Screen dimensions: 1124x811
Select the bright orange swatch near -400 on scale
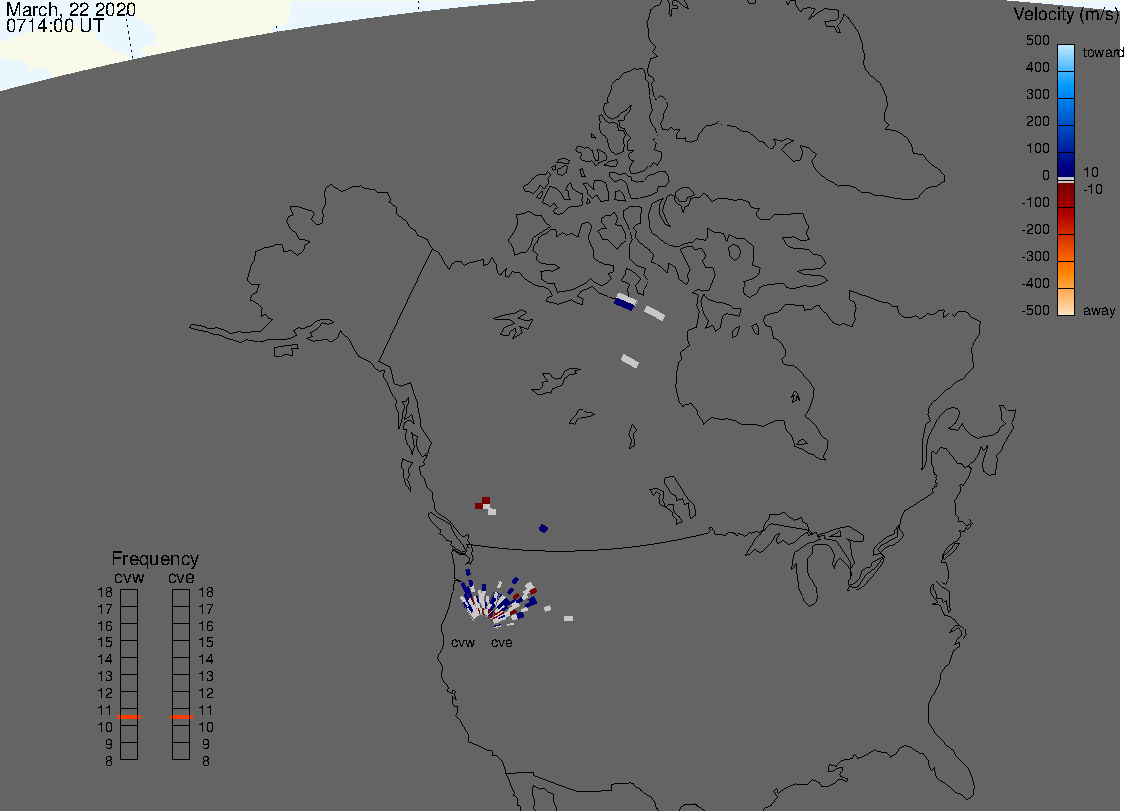pos(1066,275)
